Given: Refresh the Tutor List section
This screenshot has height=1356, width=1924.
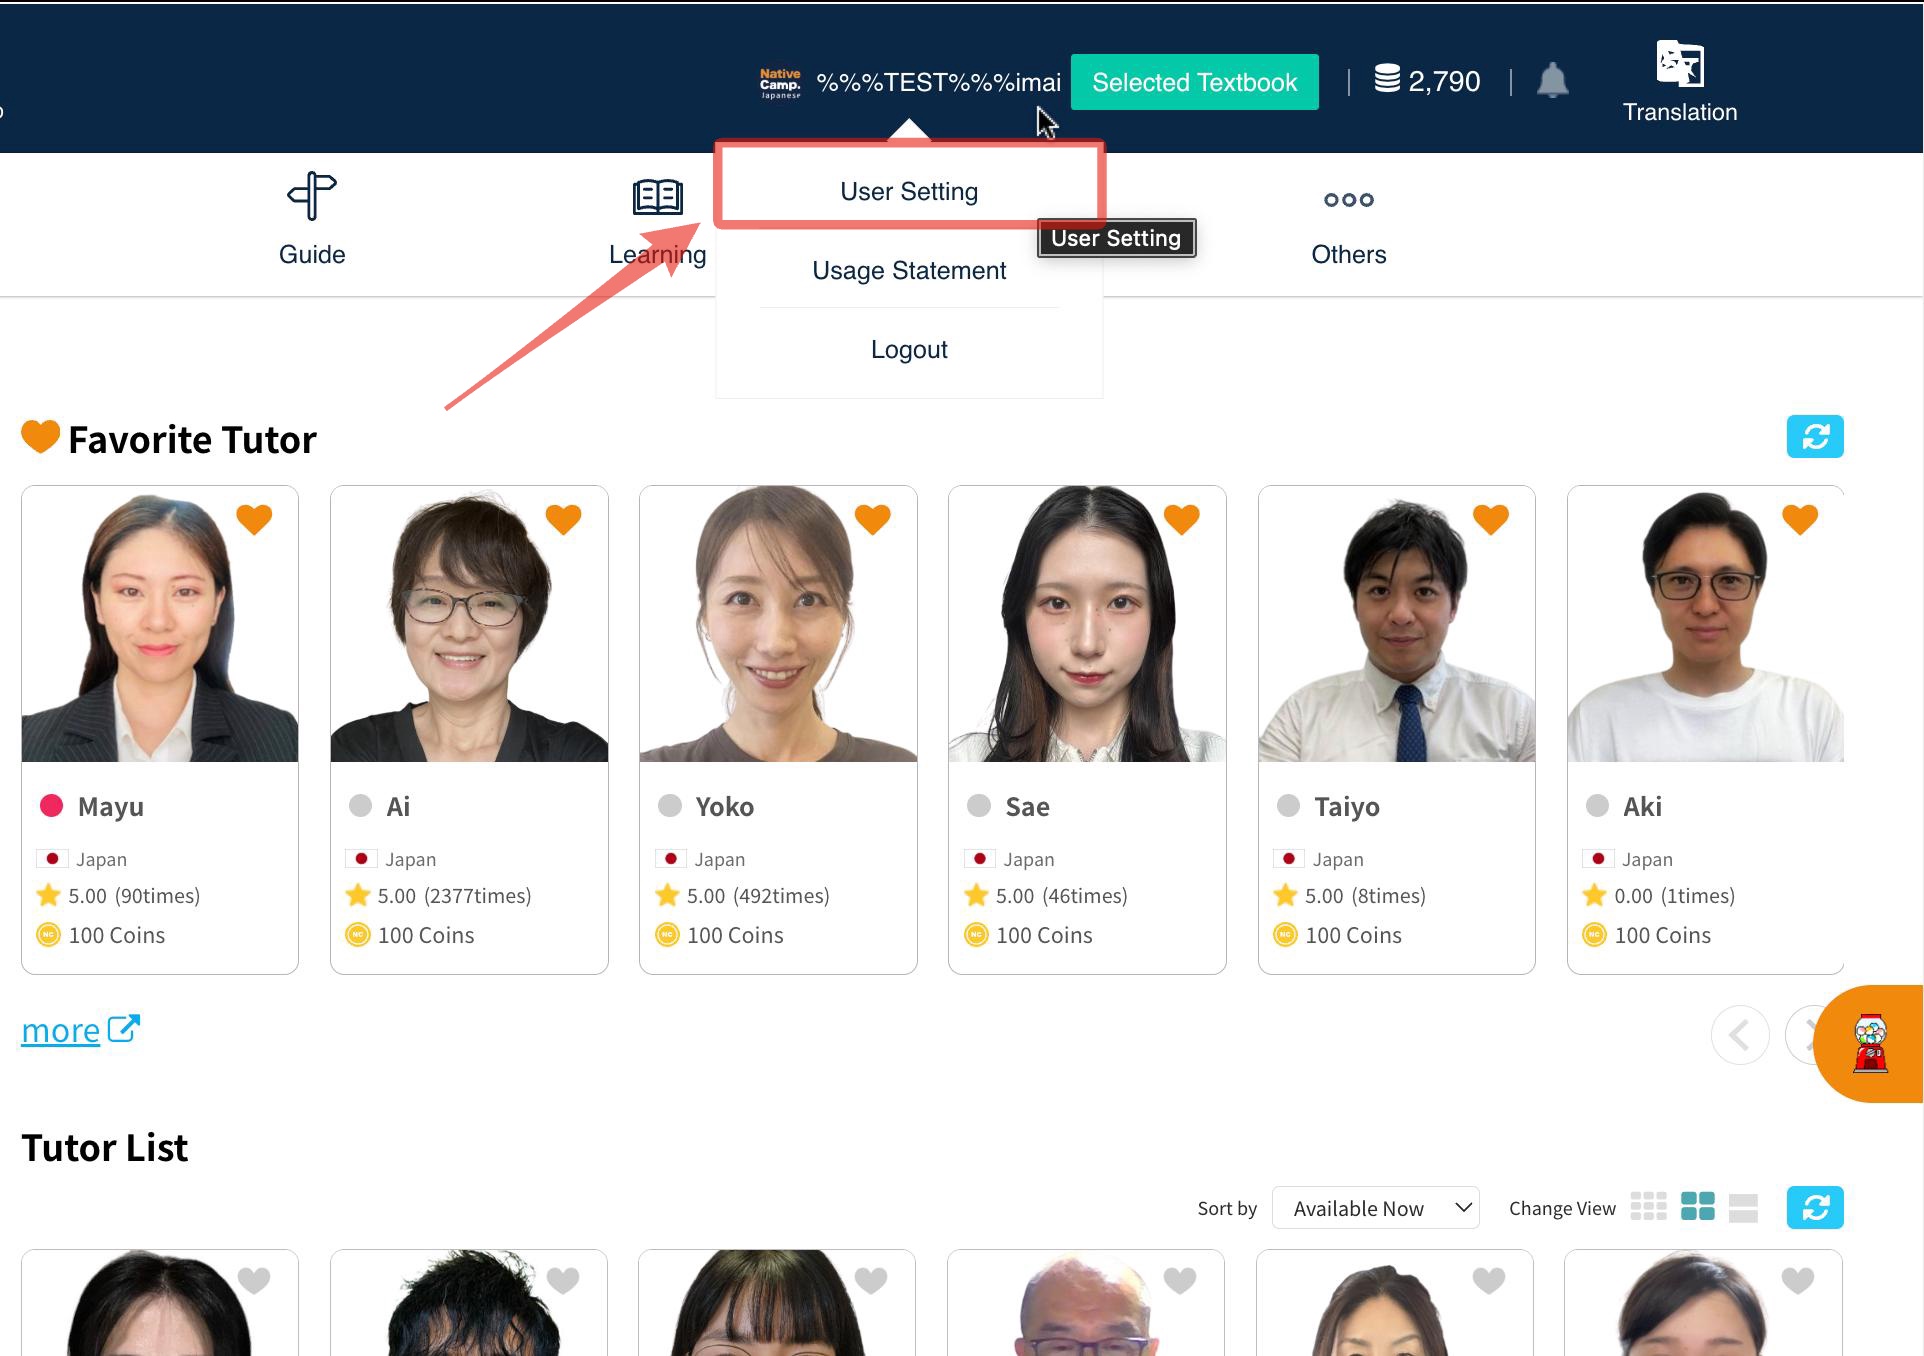Looking at the screenshot, I should click(x=1815, y=1208).
